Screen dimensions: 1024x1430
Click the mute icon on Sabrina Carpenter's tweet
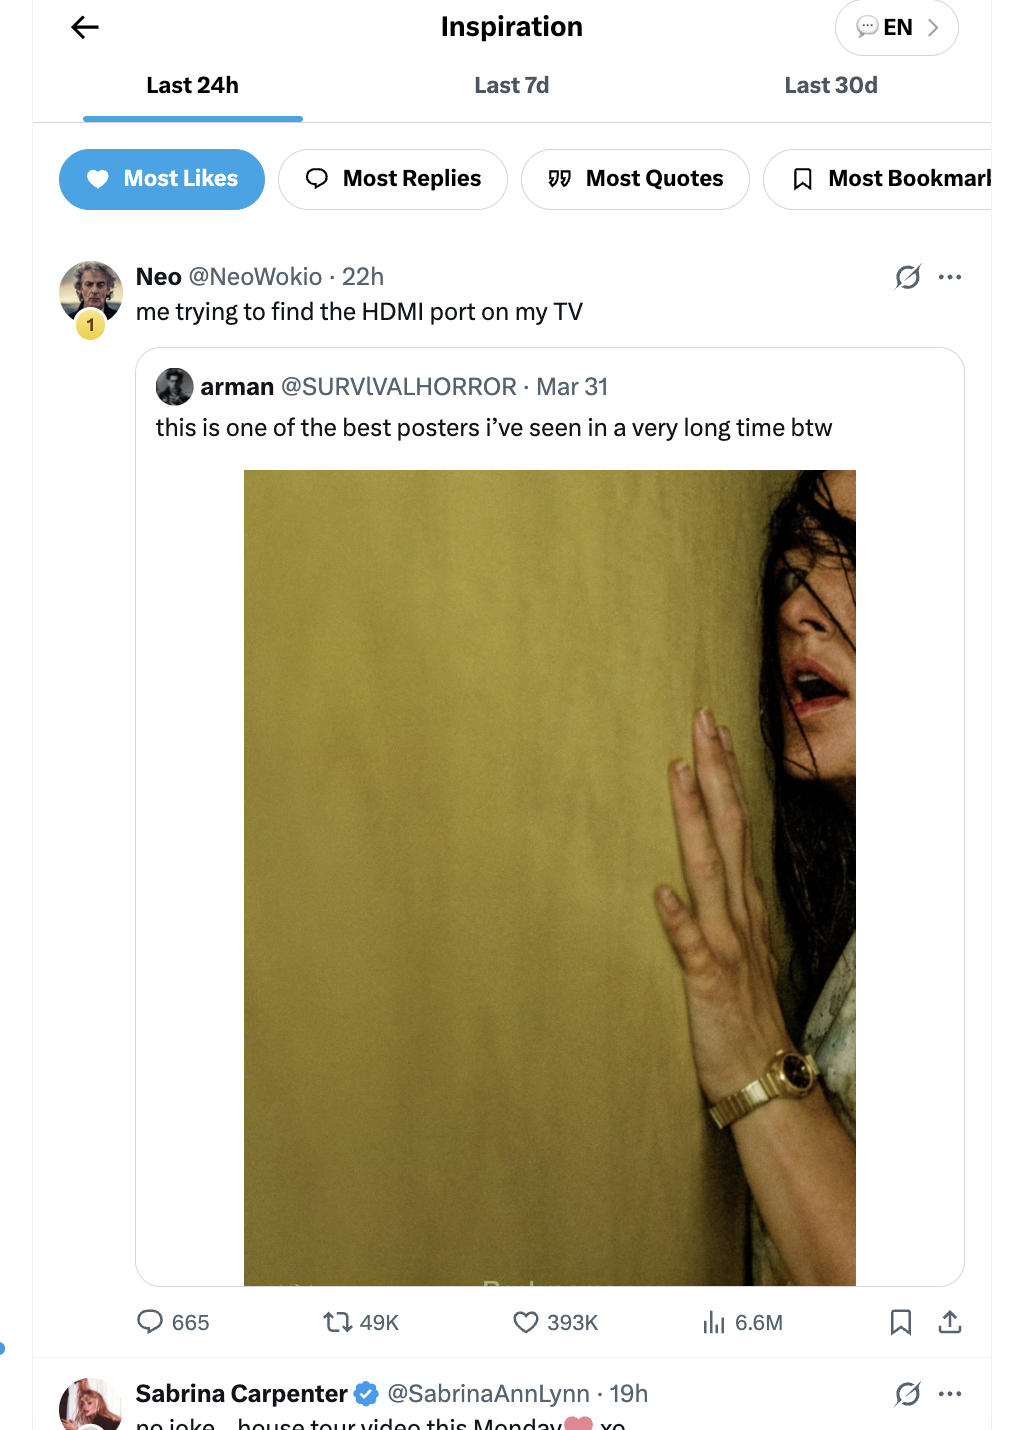coord(906,1393)
